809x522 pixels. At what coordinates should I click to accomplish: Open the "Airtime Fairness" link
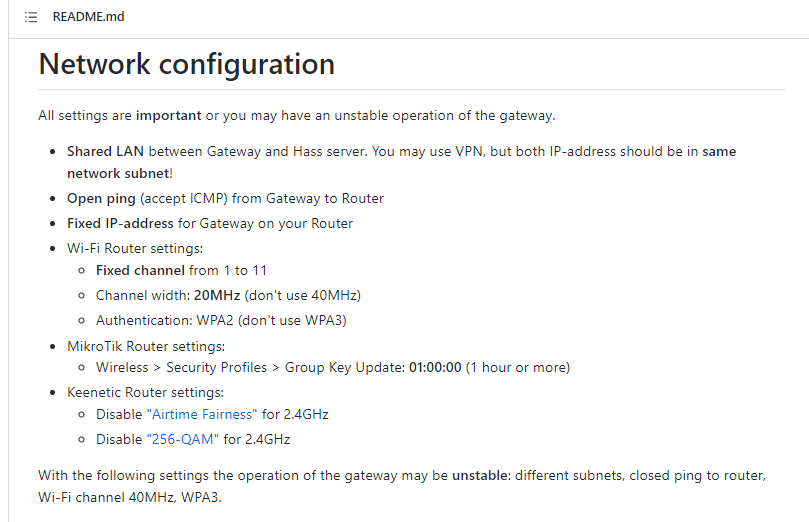202,414
